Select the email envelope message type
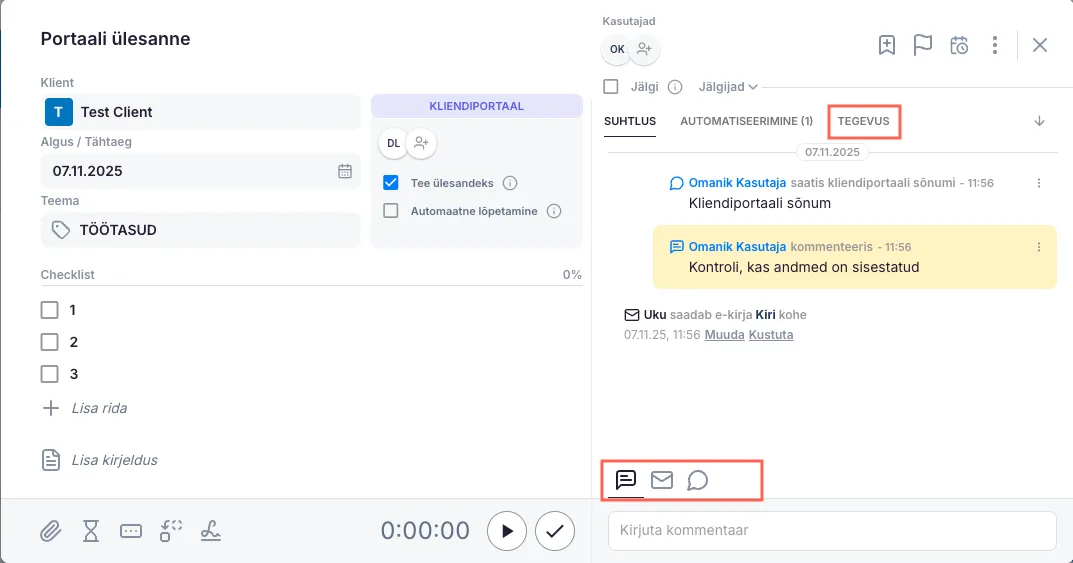The width and height of the screenshot is (1073, 563). click(661, 480)
